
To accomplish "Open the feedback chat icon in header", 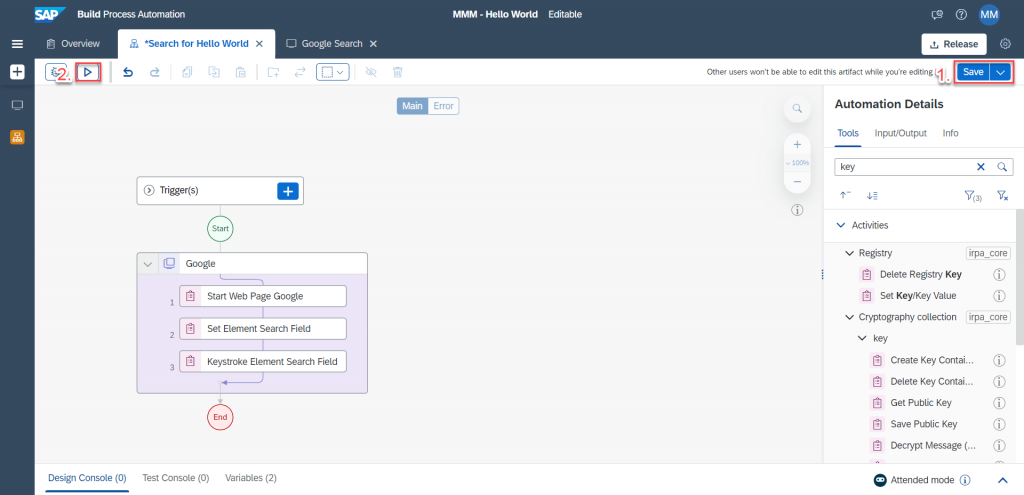I will (937, 14).
